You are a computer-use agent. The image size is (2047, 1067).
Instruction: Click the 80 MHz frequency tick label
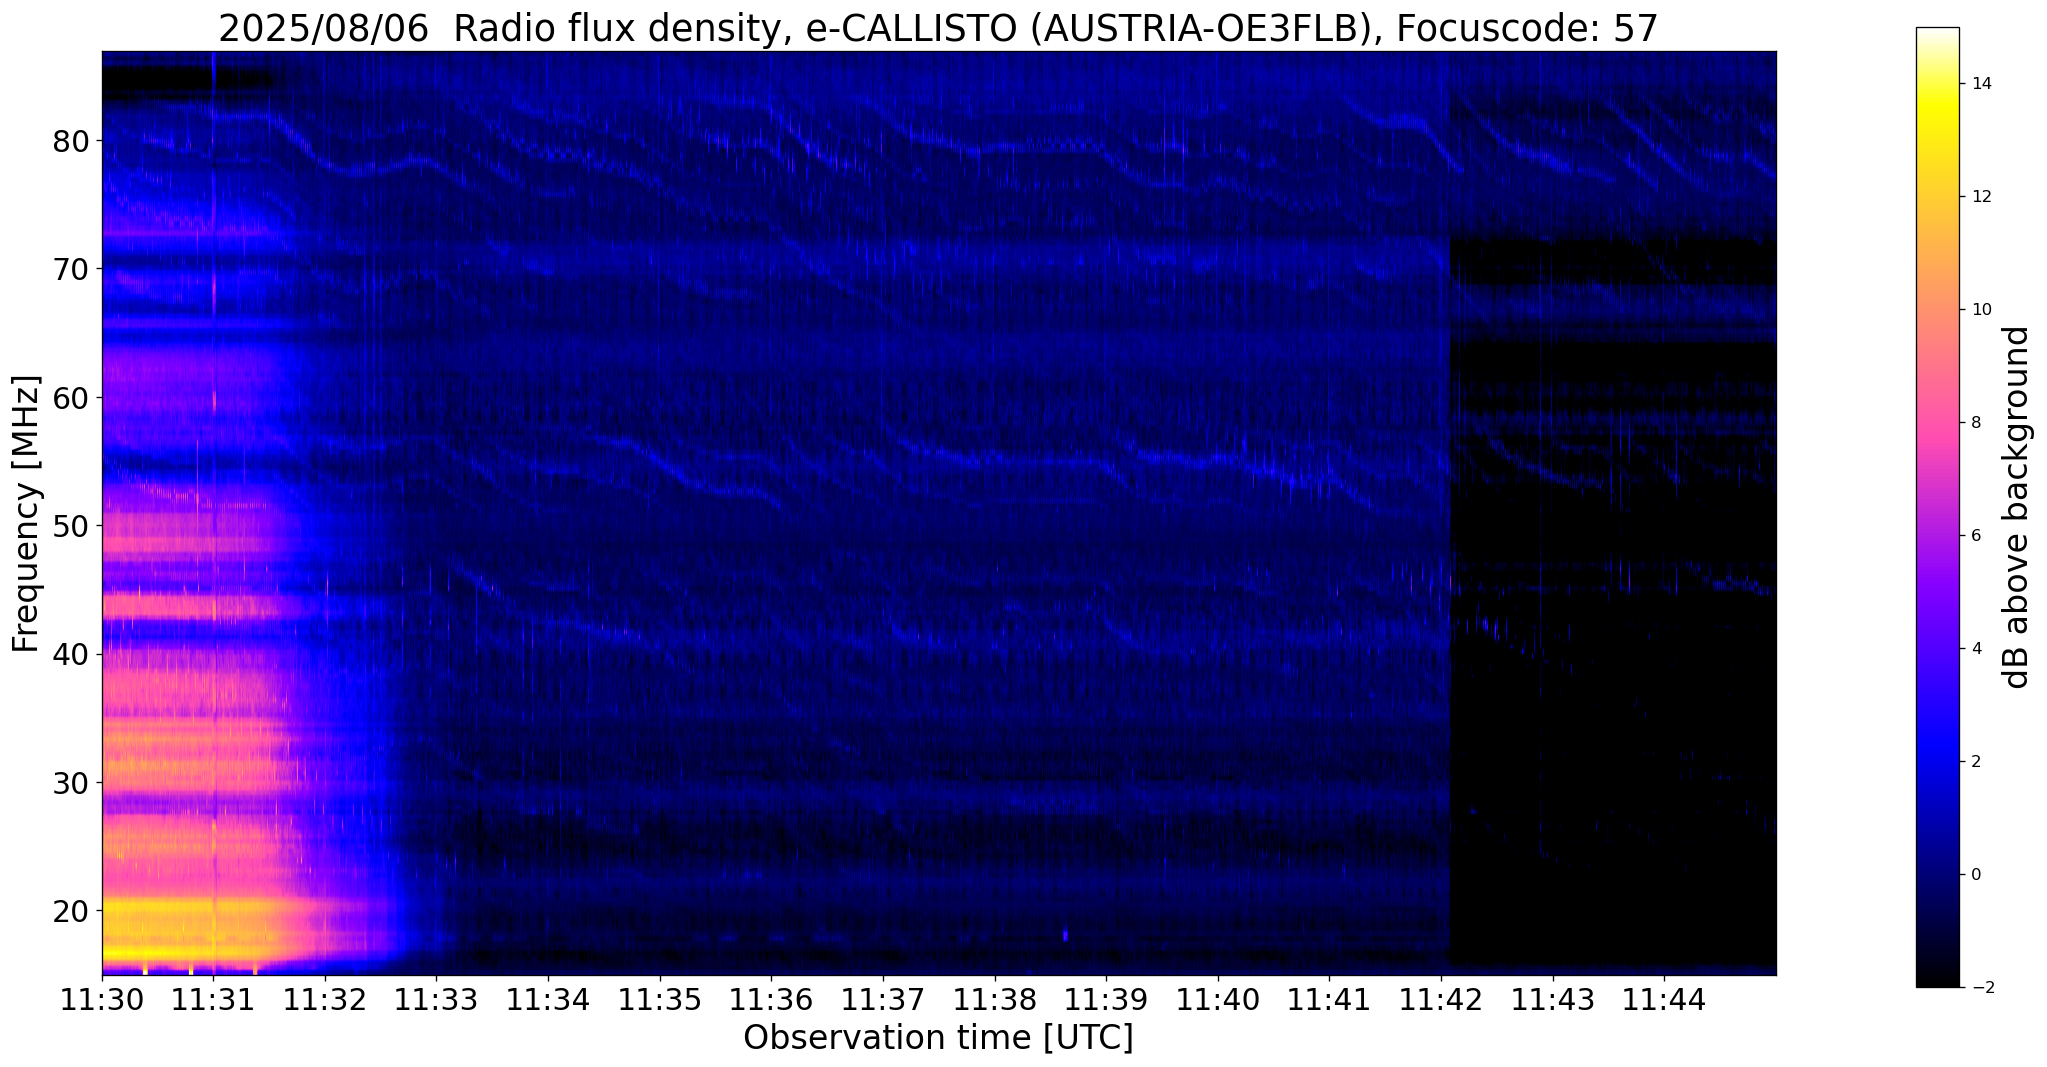pos(71,141)
